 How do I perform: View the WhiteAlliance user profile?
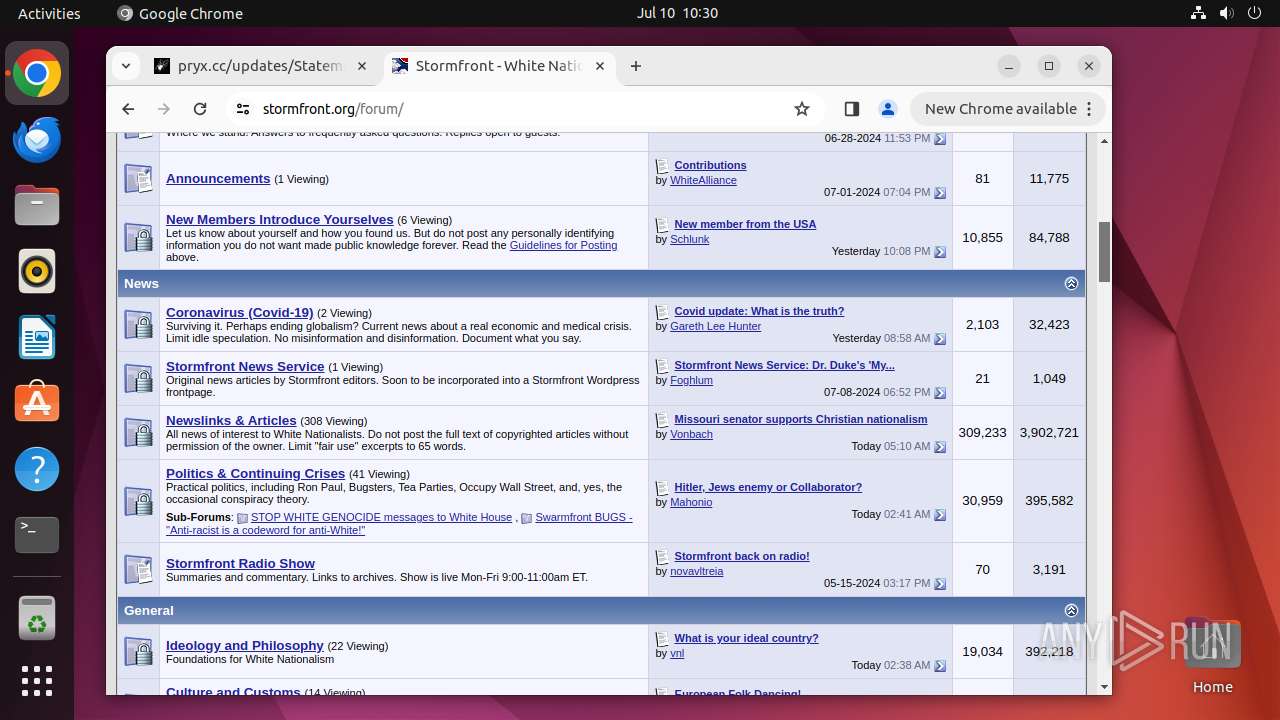tap(703, 180)
